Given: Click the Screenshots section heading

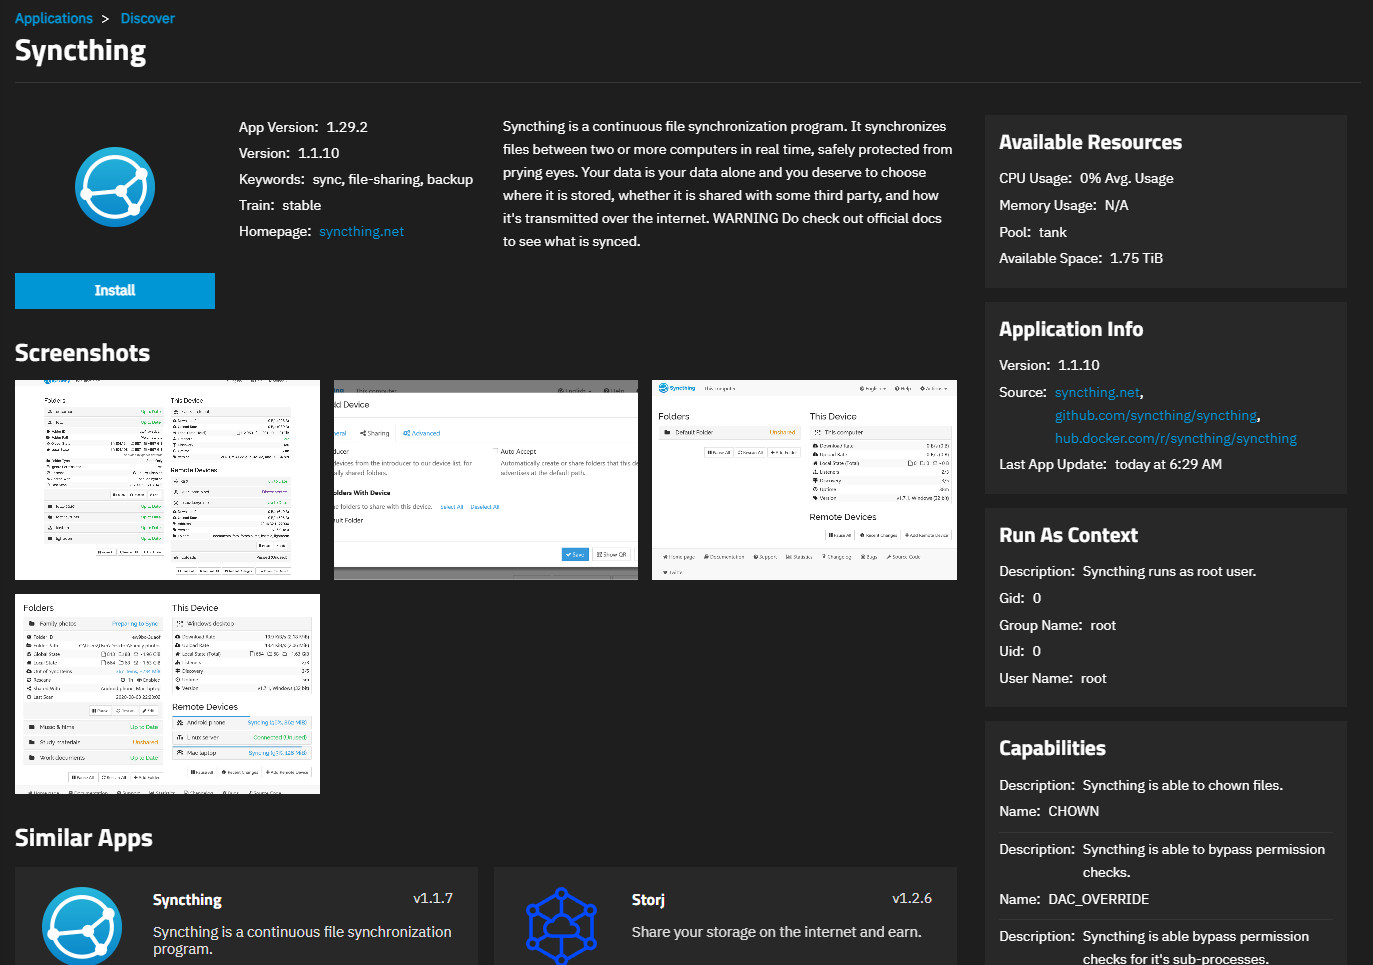Looking at the screenshot, I should [82, 353].
